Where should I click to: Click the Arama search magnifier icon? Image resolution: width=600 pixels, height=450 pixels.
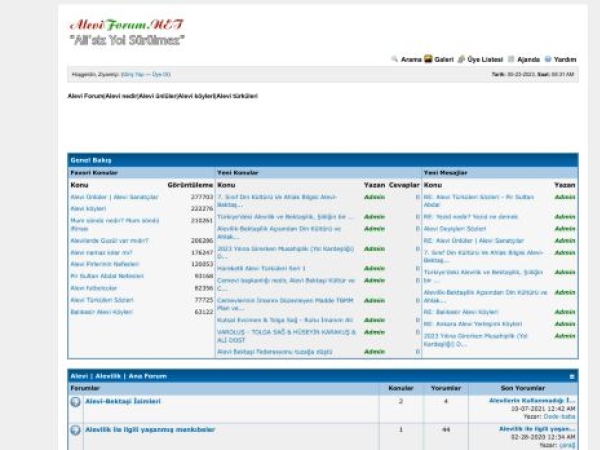pyautogui.click(x=395, y=59)
